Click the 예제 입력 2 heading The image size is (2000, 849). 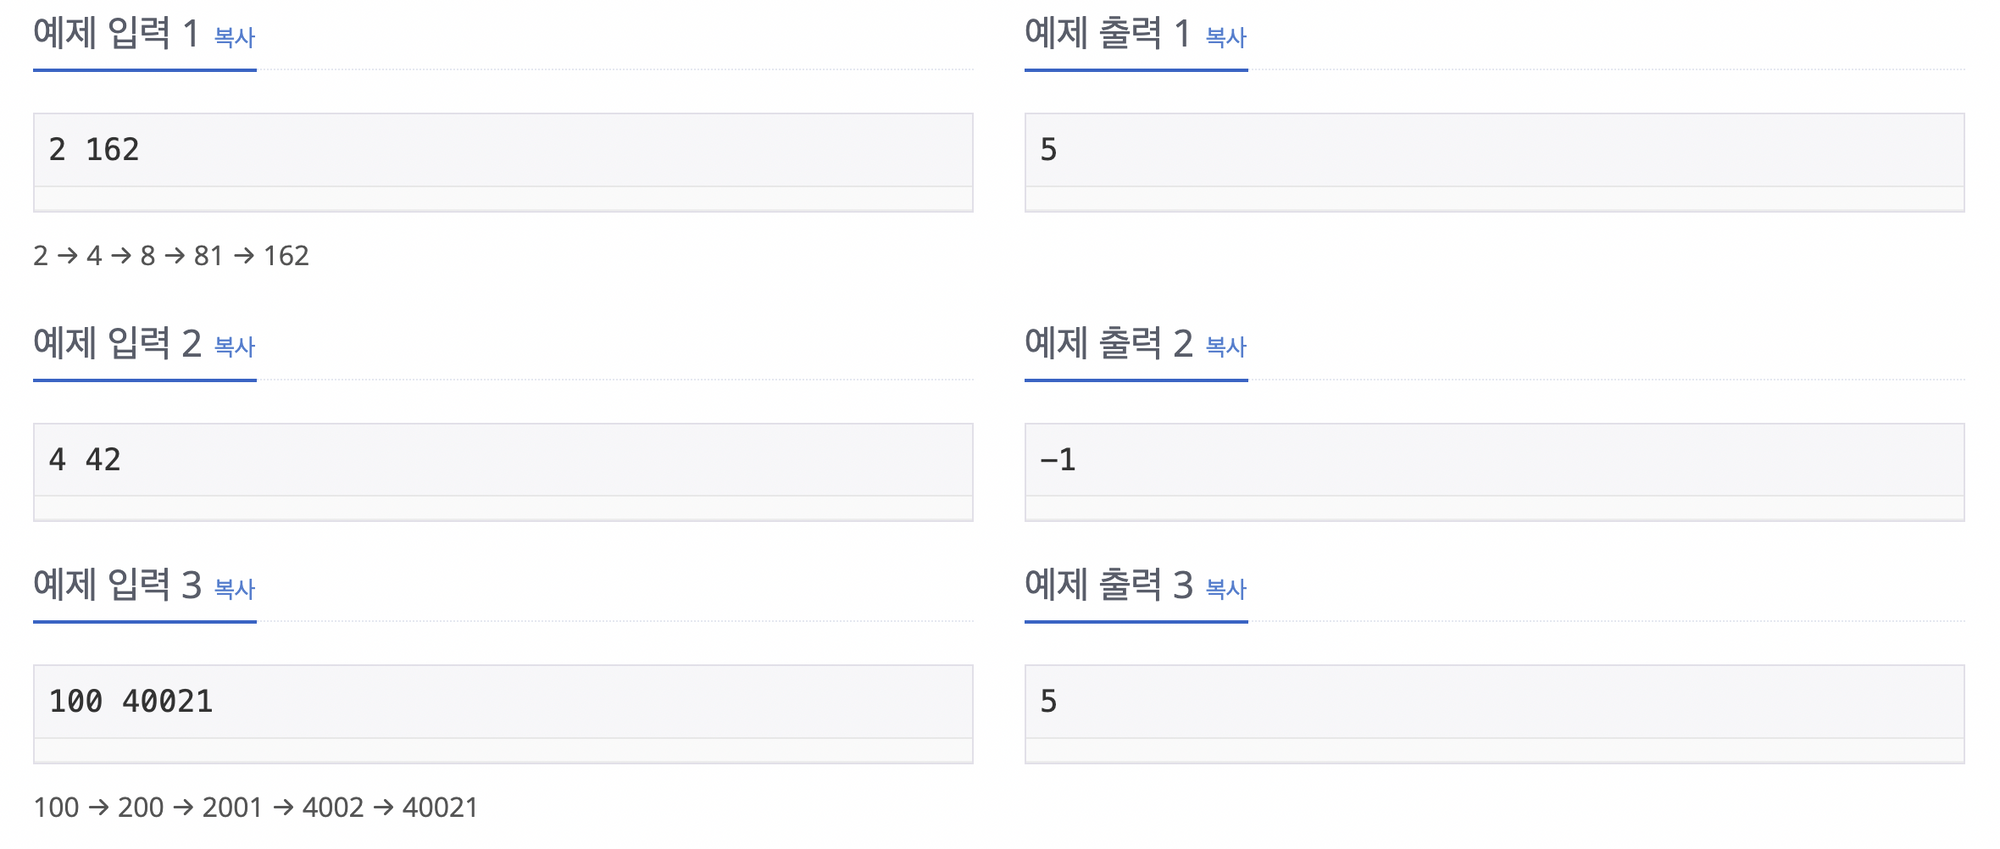click(117, 344)
